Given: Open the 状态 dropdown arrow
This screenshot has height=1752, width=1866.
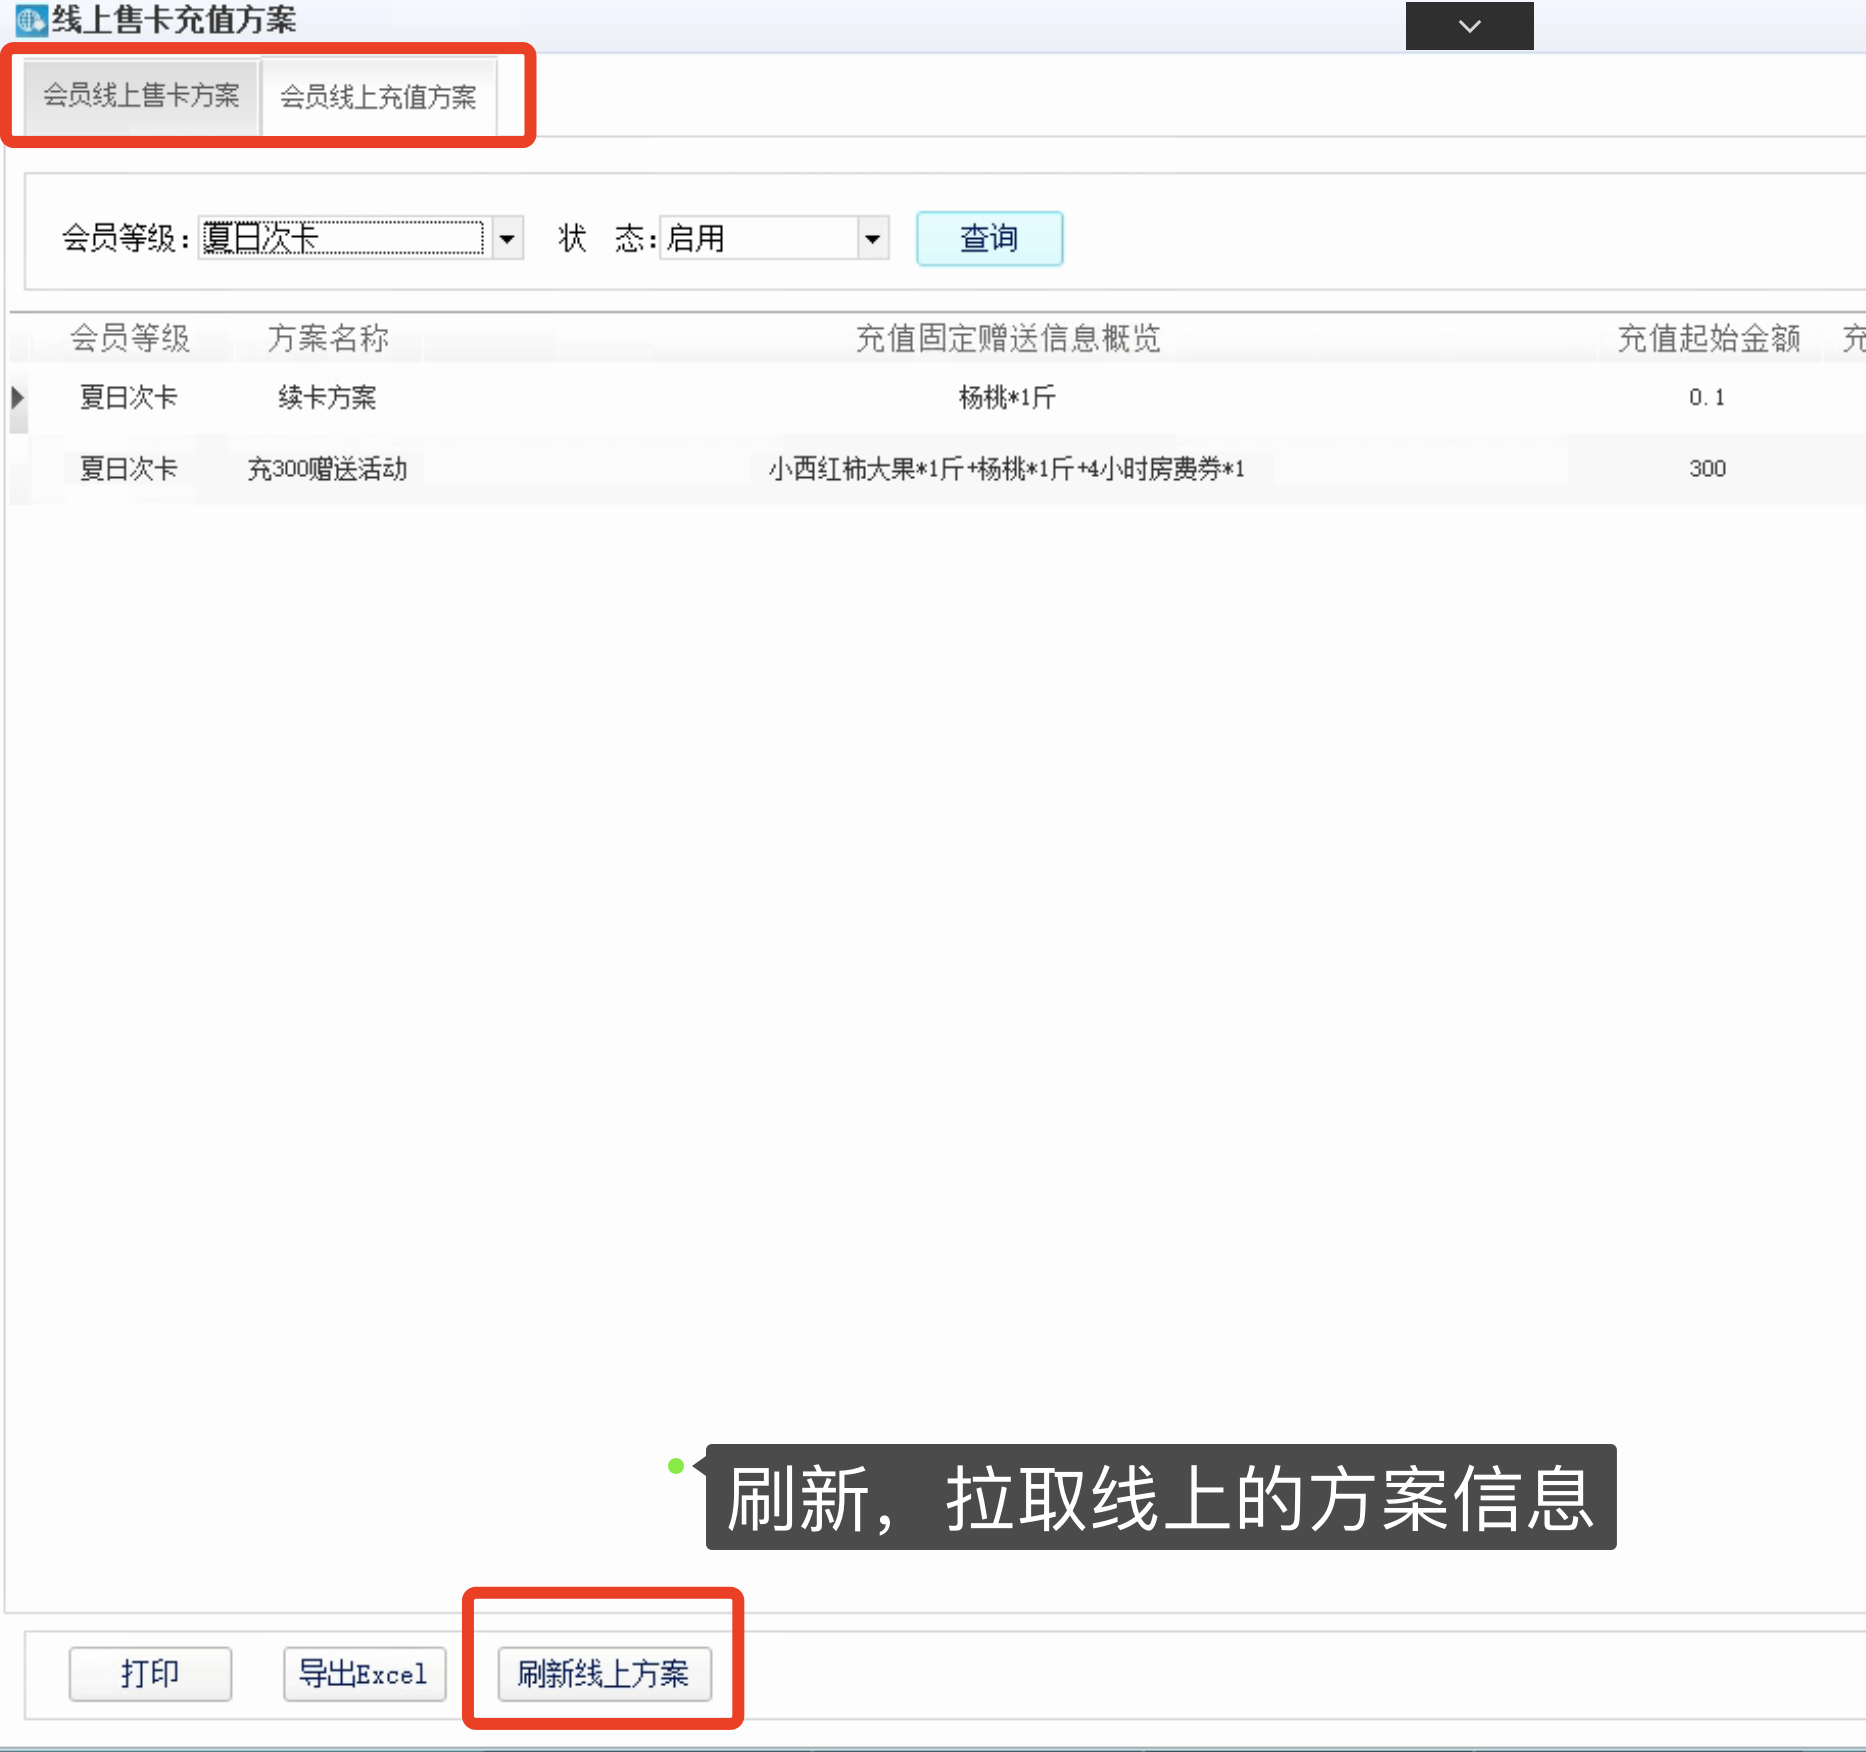Looking at the screenshot, I should tap(873, 239).
